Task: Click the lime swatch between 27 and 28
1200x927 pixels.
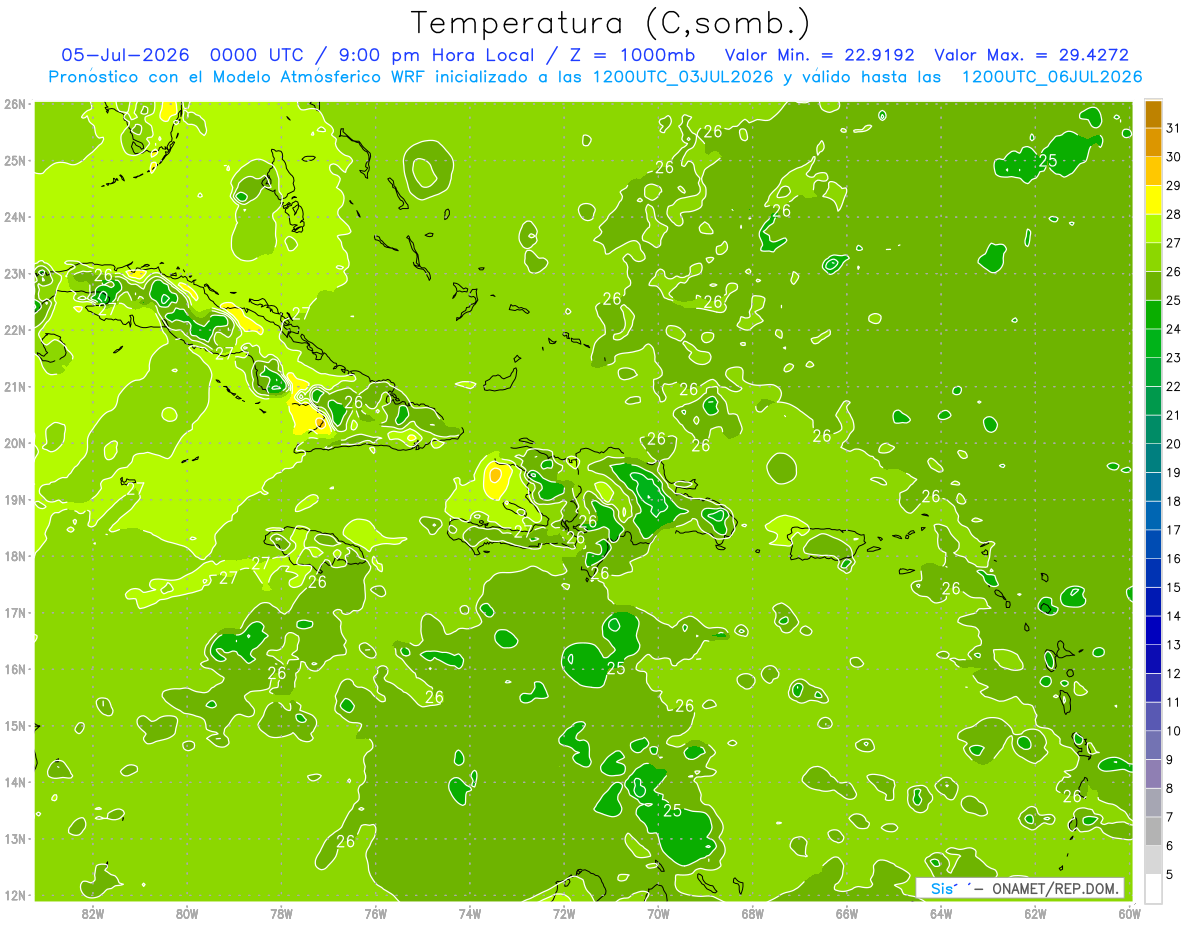Action: pos(1153,229)
